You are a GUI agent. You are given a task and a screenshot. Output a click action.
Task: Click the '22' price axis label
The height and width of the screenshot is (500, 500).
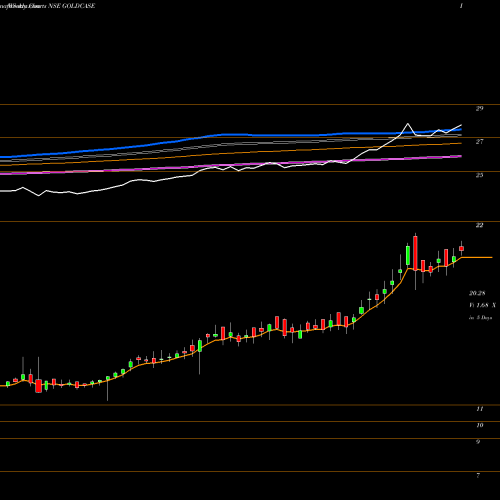click(479, 225)
